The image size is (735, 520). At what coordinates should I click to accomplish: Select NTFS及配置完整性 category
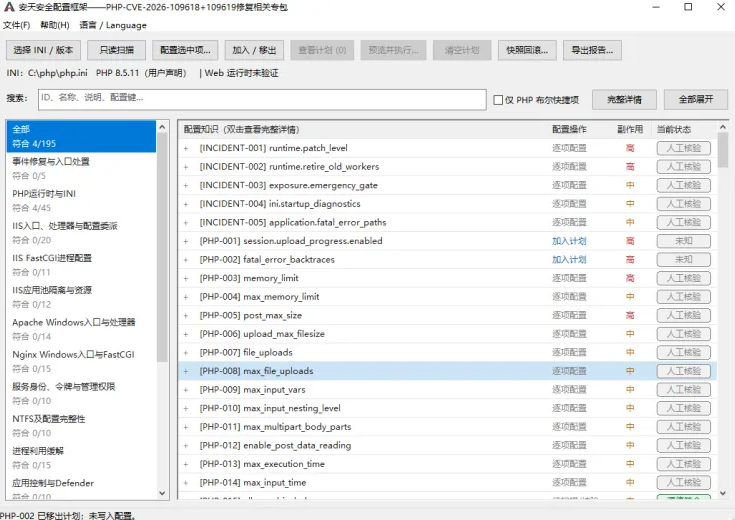pyautogui.click(x=81, y=426)
